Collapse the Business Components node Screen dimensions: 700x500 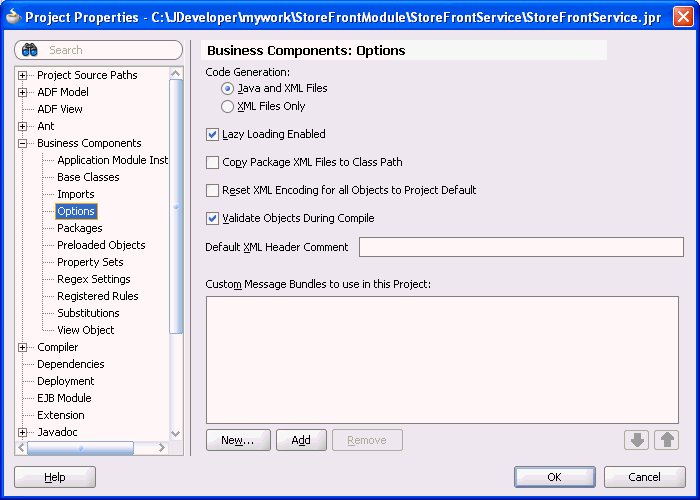point(22,143)
